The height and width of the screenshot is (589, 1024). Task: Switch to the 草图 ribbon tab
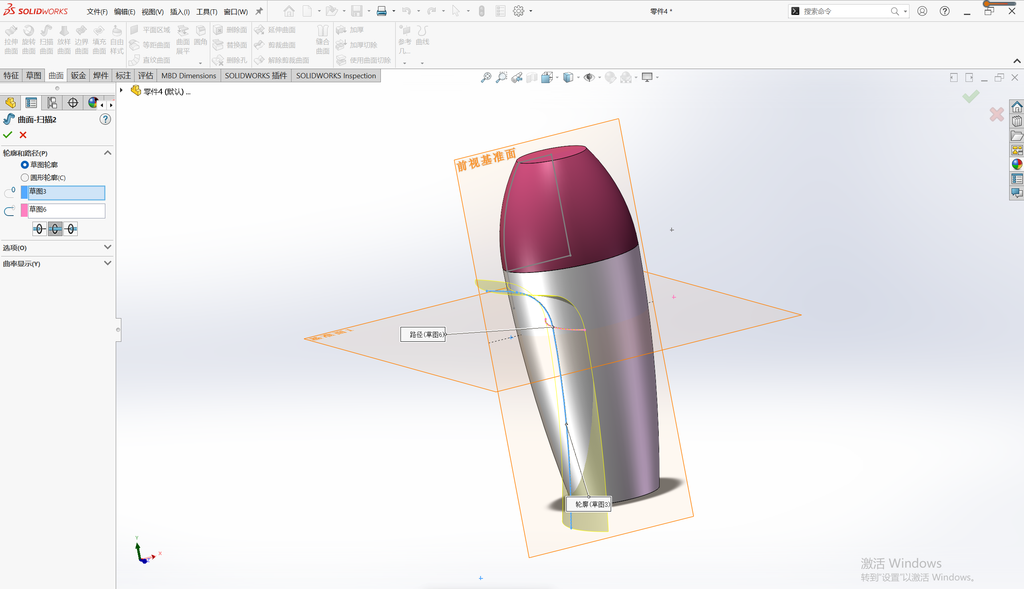point(33,76)
